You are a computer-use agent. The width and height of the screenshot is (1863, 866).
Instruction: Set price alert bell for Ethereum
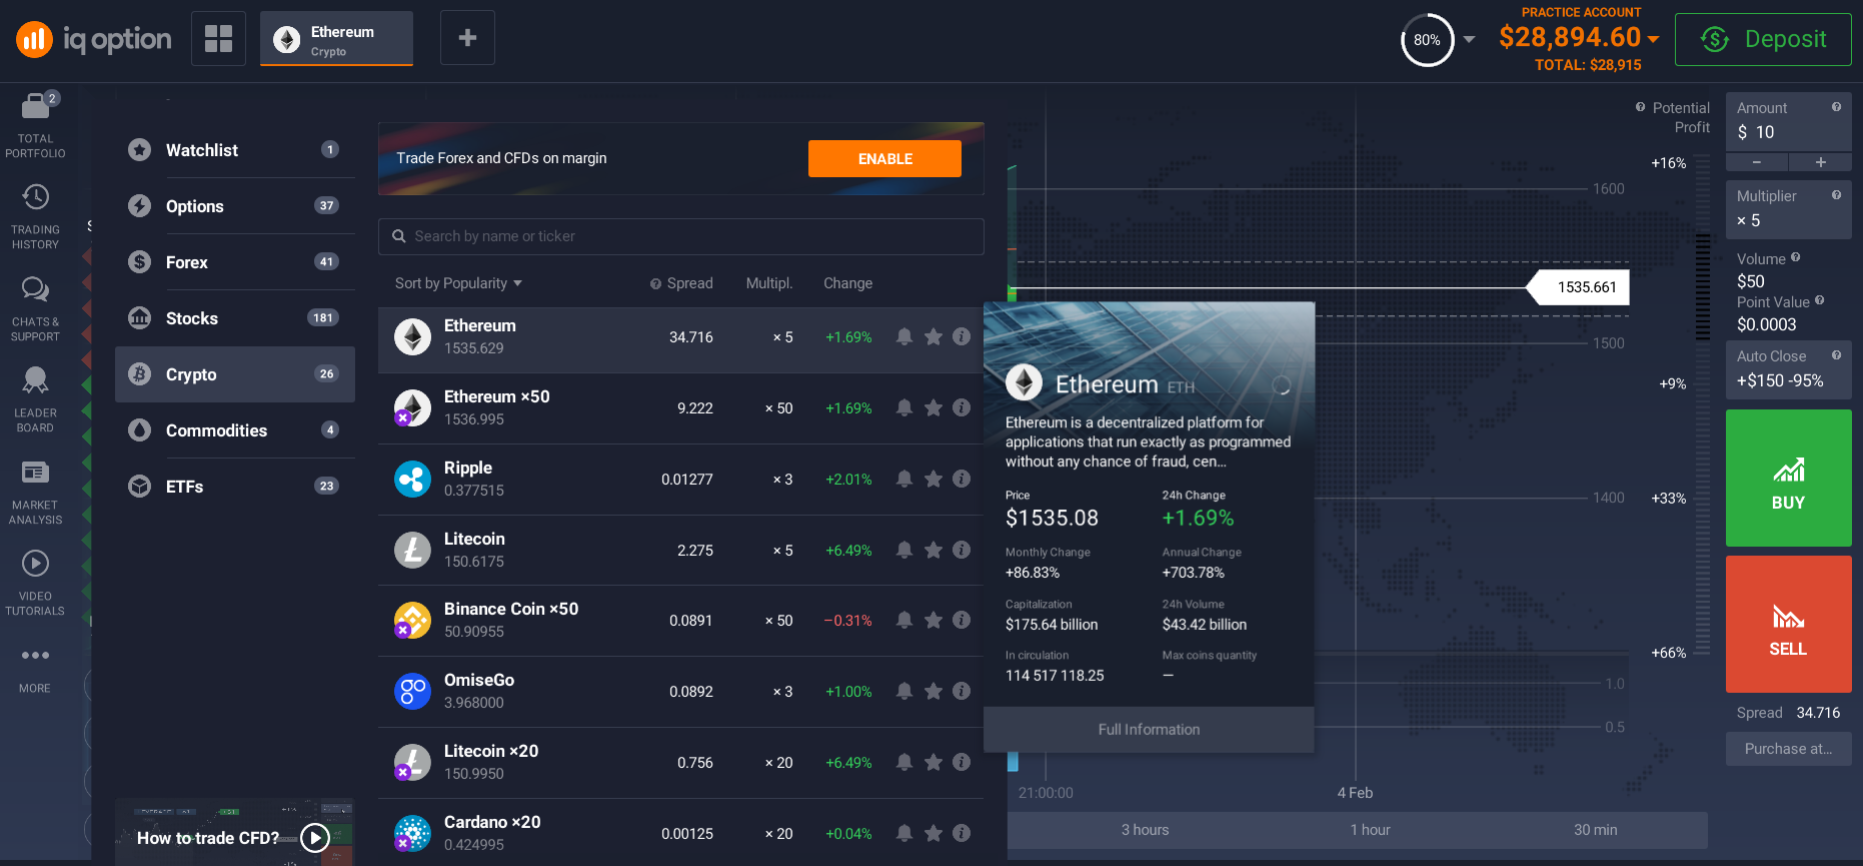[x=904, y=337]
